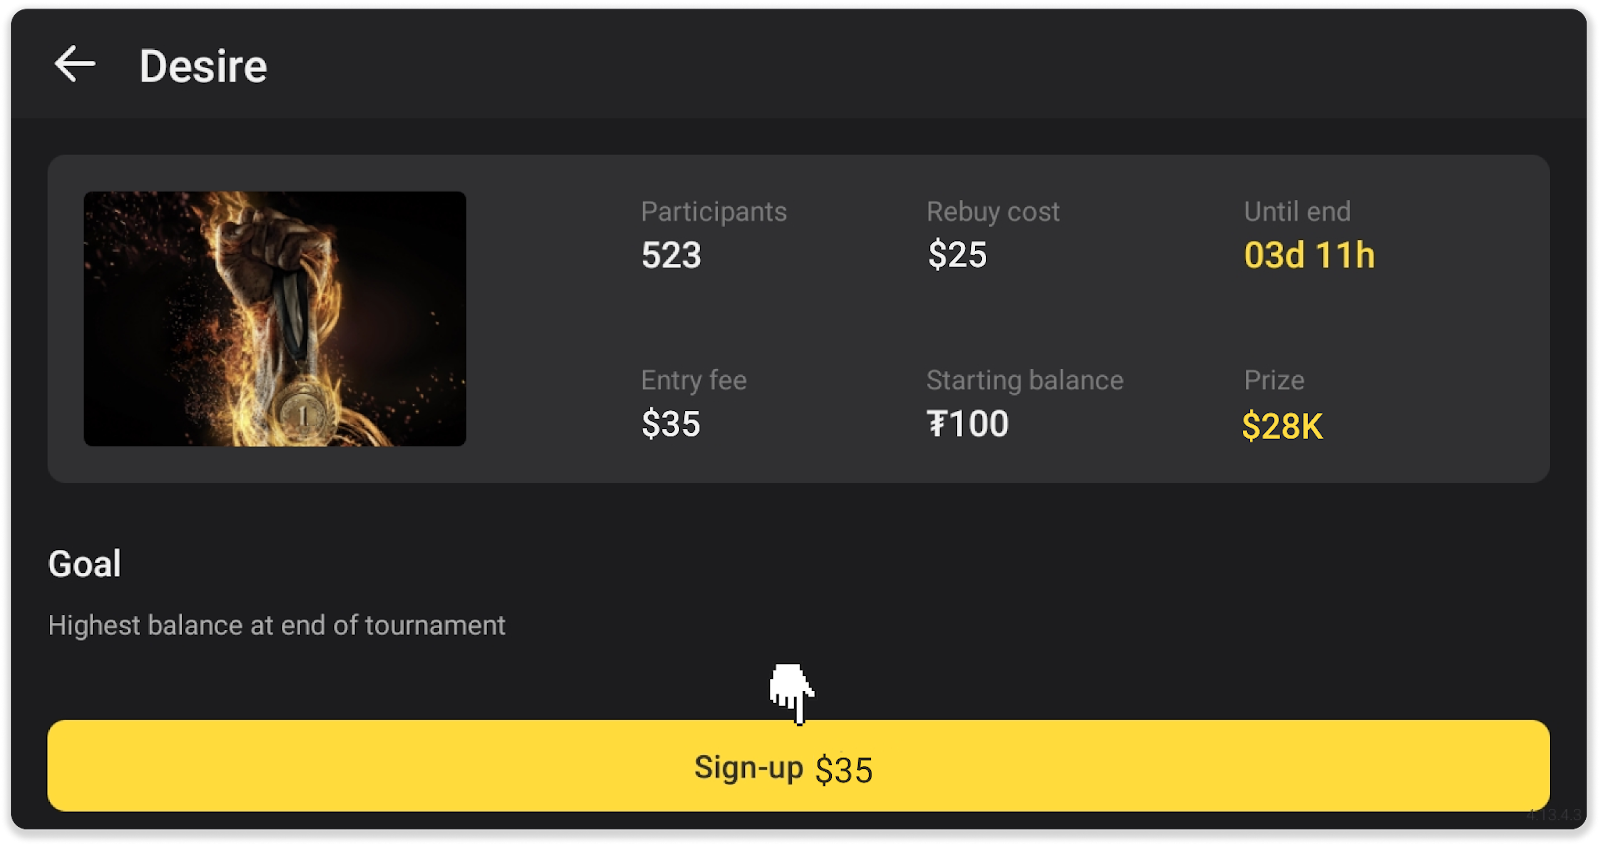Select the $25 rebuy cost value
The image size is (1600, 845).
pyautogui.click(x=957, y=256)
